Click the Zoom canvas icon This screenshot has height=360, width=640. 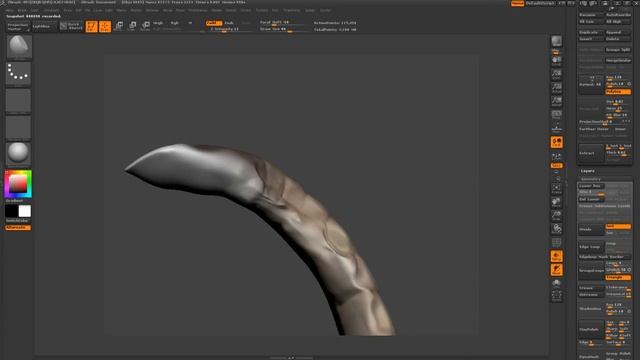[x=557, y=75]
